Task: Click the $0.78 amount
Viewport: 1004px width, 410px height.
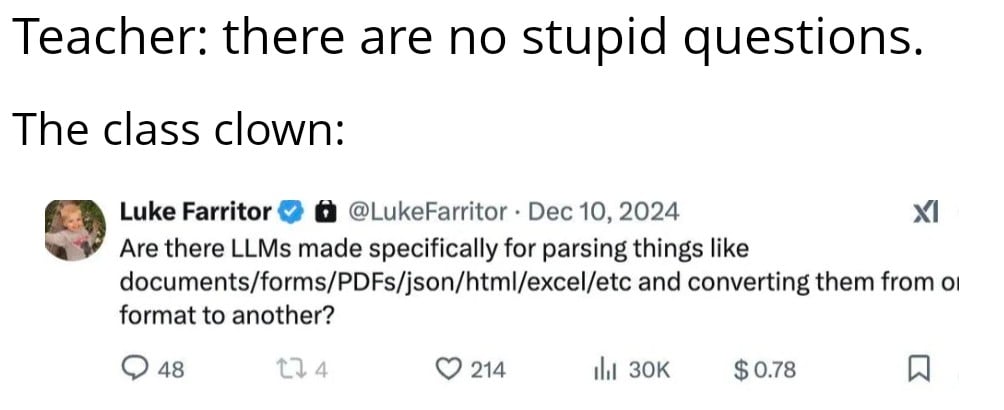Action: (774, 370)
